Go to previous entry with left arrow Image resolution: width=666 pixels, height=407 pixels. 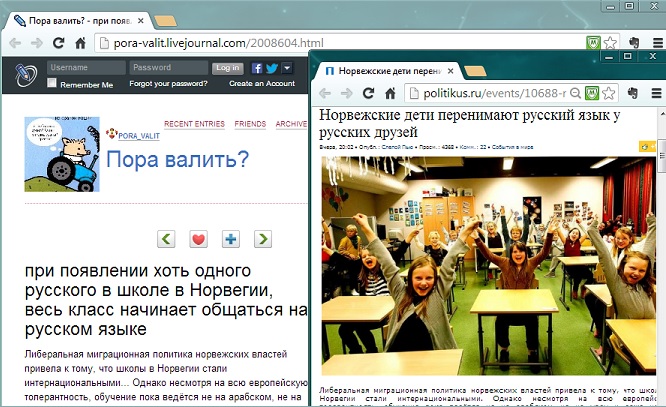click(167, 239)
